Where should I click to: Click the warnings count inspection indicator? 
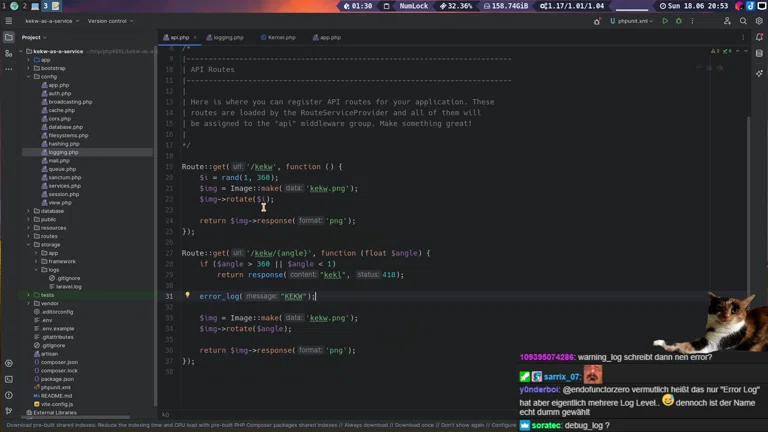[715, 51]
